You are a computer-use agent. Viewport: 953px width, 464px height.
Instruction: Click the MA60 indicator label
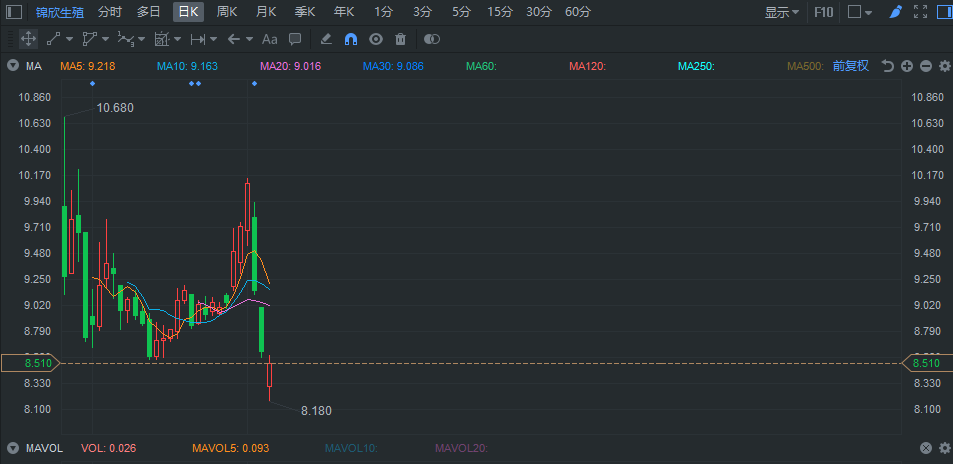point(481,66)
